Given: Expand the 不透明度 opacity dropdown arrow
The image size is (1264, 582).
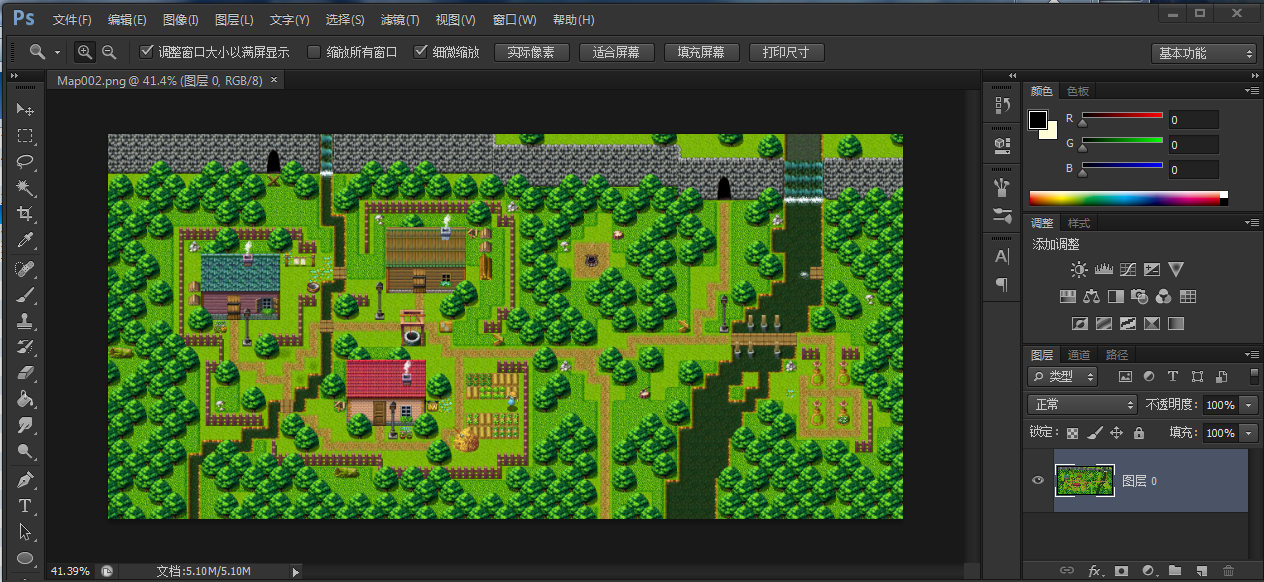Looking at the screenshot, I should pyautogui.click(x=1249, y=405).
